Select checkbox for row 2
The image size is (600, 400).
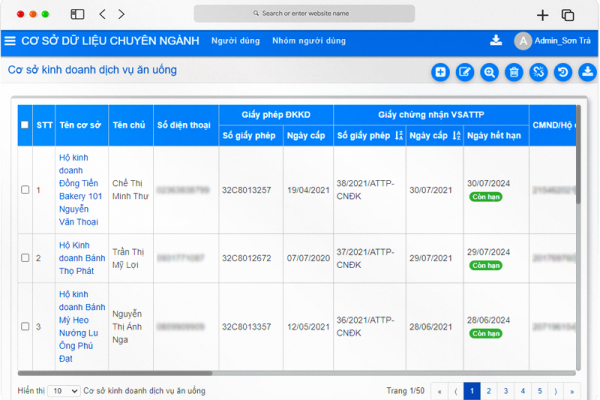pos(25,258)
